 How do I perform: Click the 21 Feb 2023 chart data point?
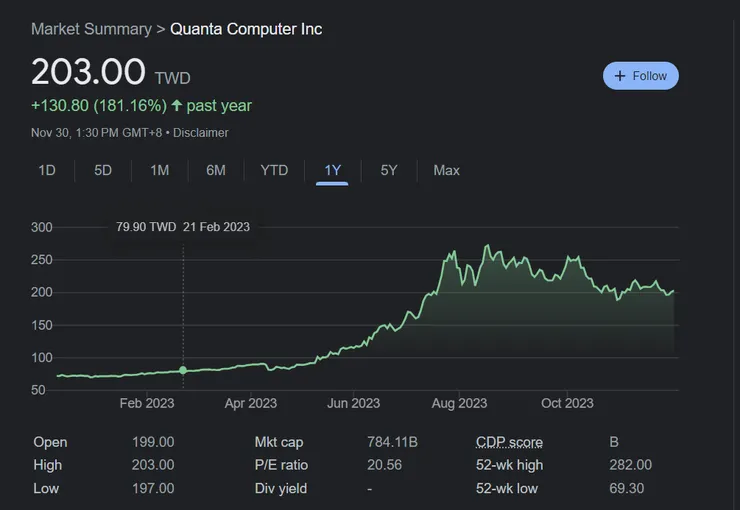(183, 370)
